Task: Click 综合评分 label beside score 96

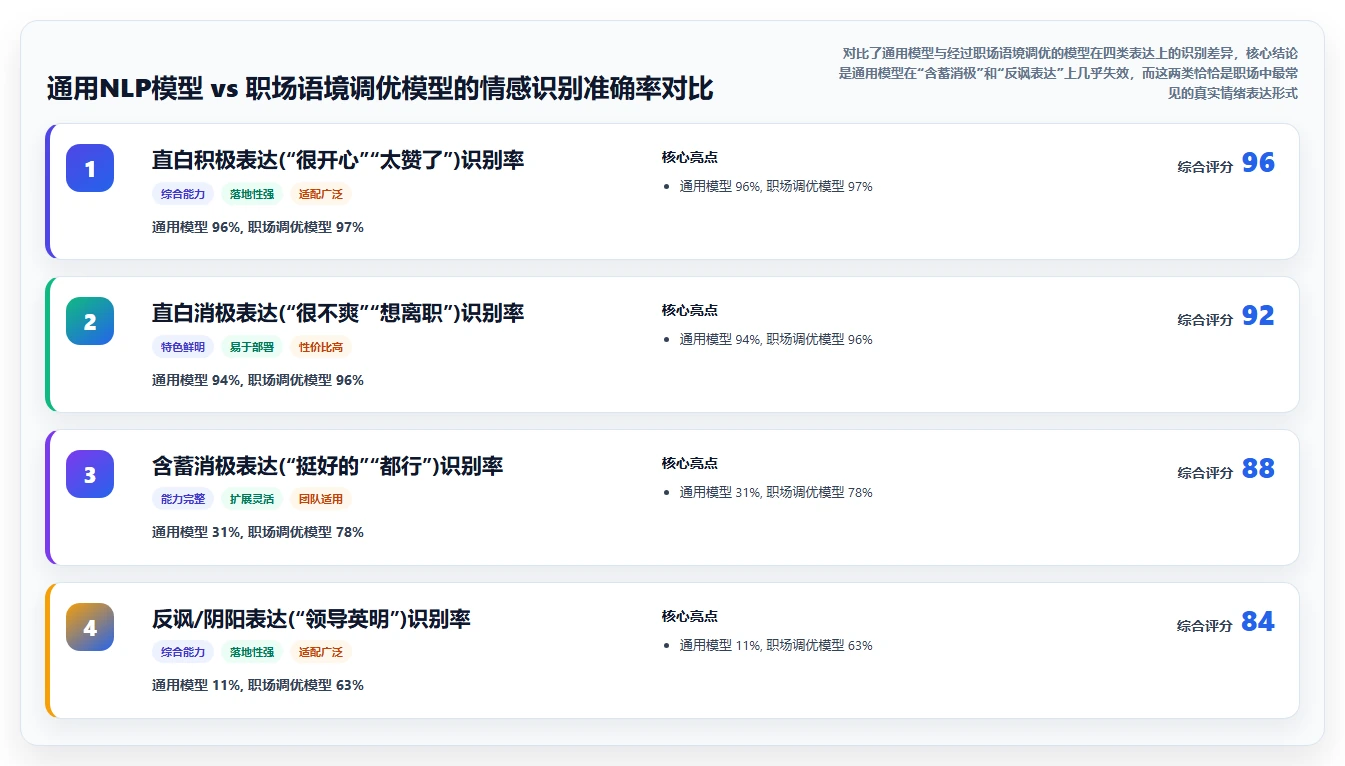Action: click(1205, 167)
